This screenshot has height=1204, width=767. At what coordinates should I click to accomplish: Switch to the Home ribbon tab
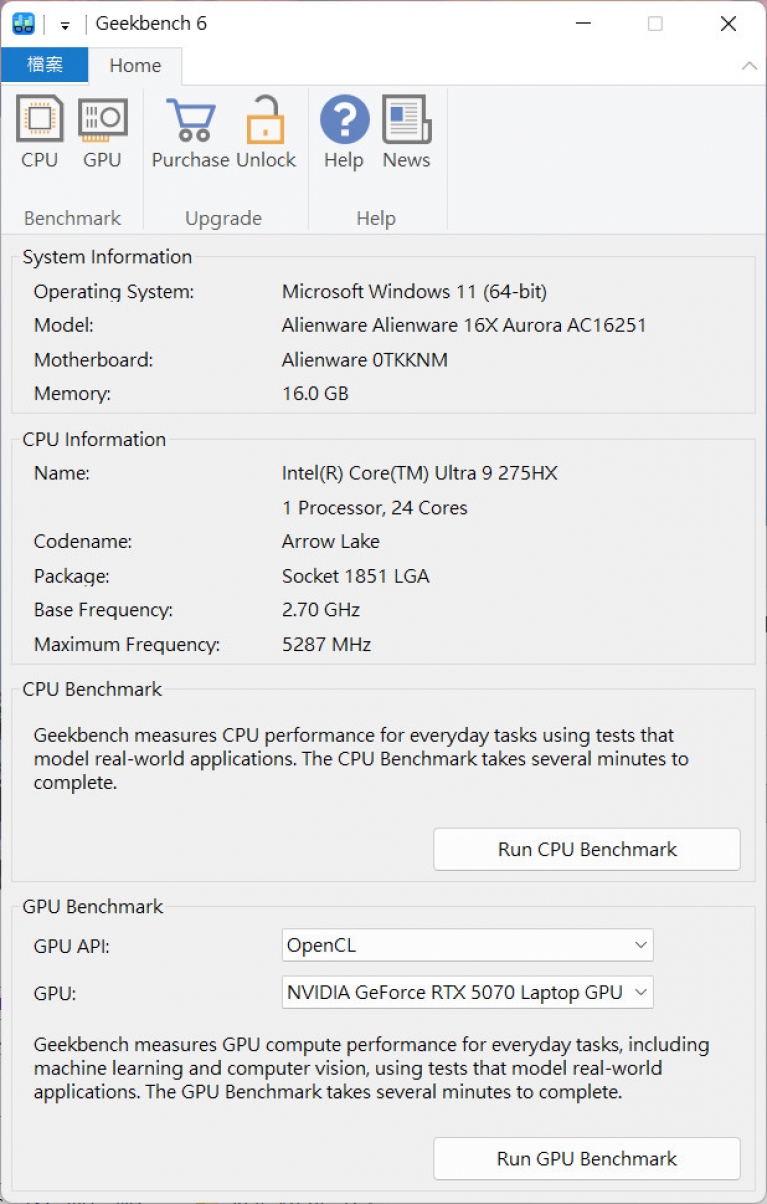[135, 65]
